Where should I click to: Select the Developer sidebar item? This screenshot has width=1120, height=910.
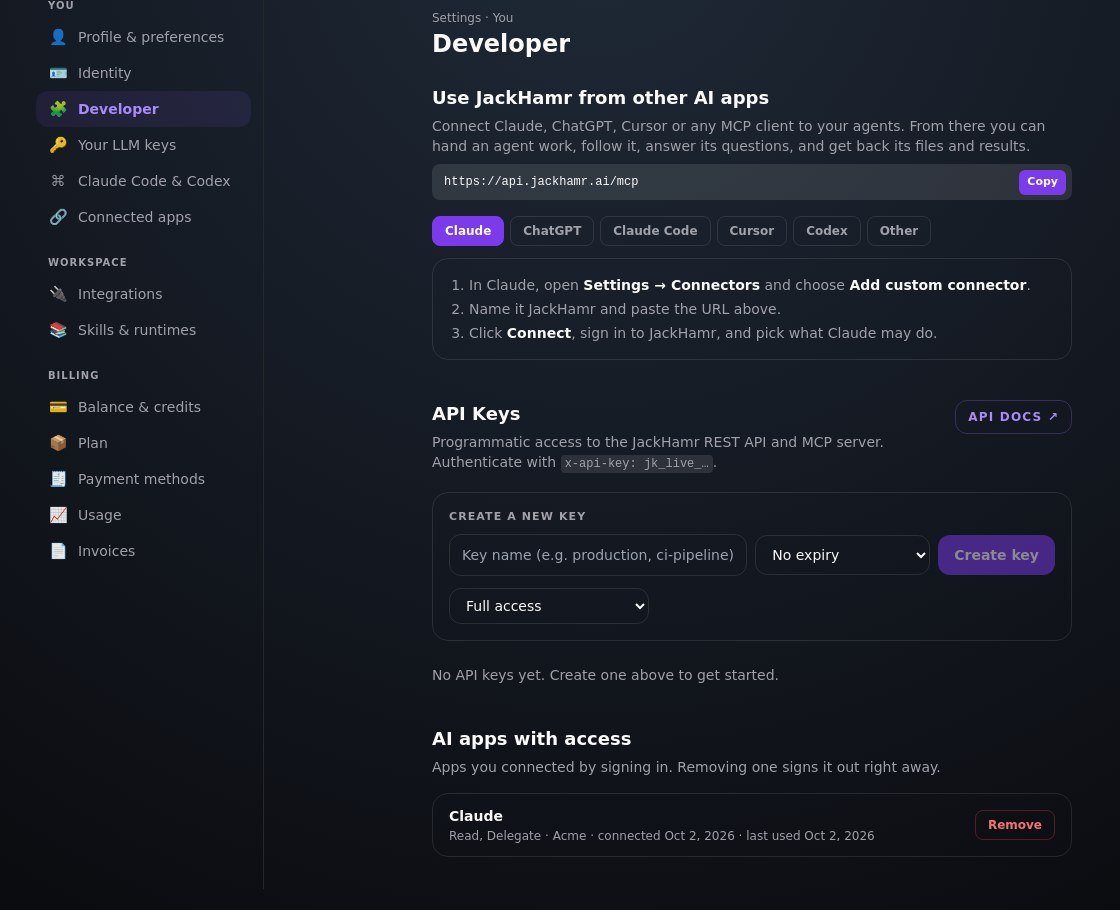143,109
